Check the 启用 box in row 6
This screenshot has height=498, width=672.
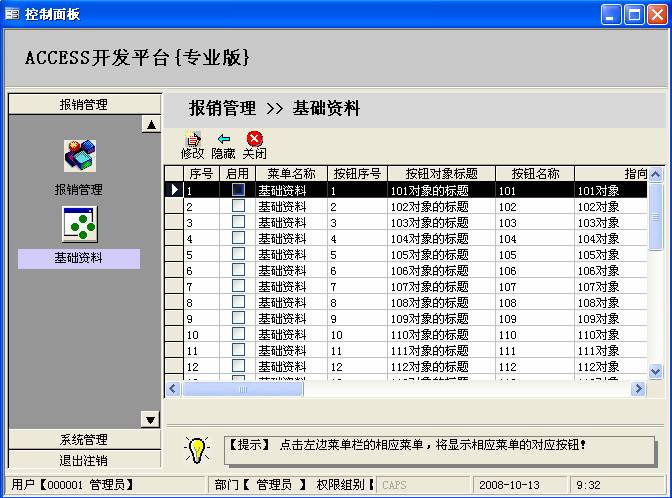pyautogui.click(x=238, y=270)
